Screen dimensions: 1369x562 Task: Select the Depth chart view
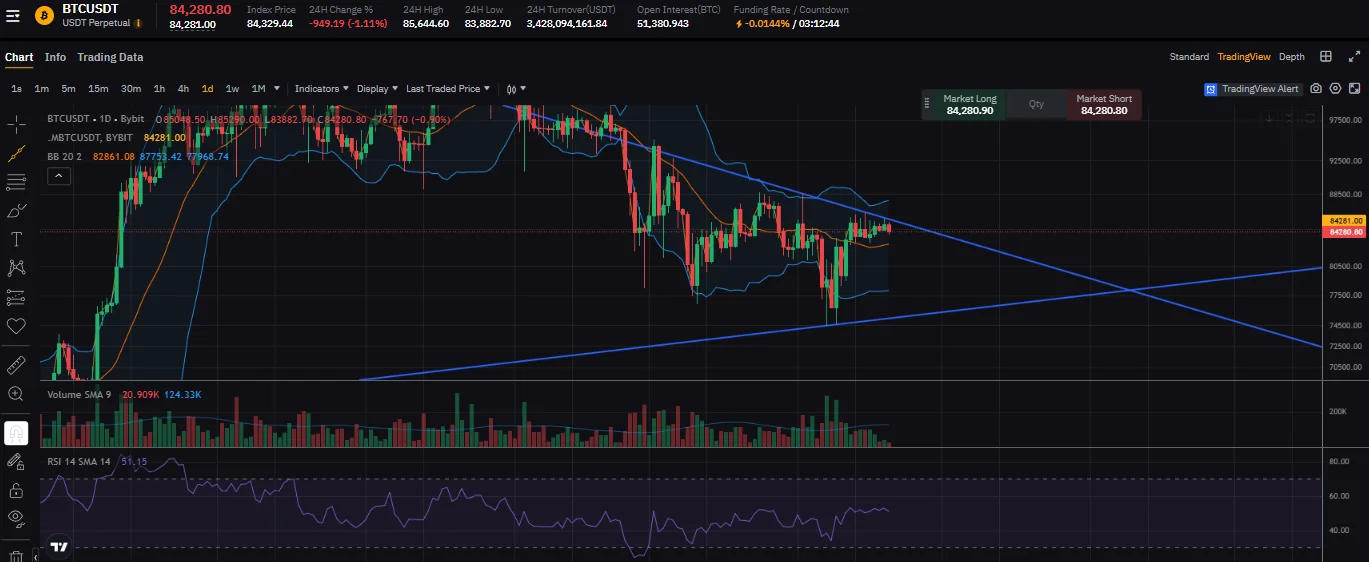coord(1292,57)
